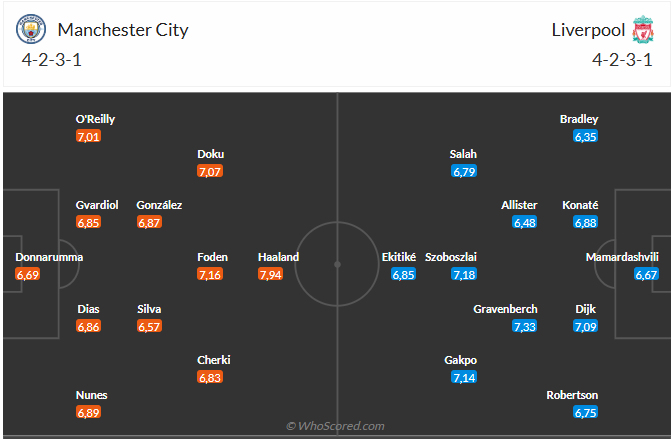671x439 pixels.
Task: Open player Salah's name
Action: coord(463,154)
